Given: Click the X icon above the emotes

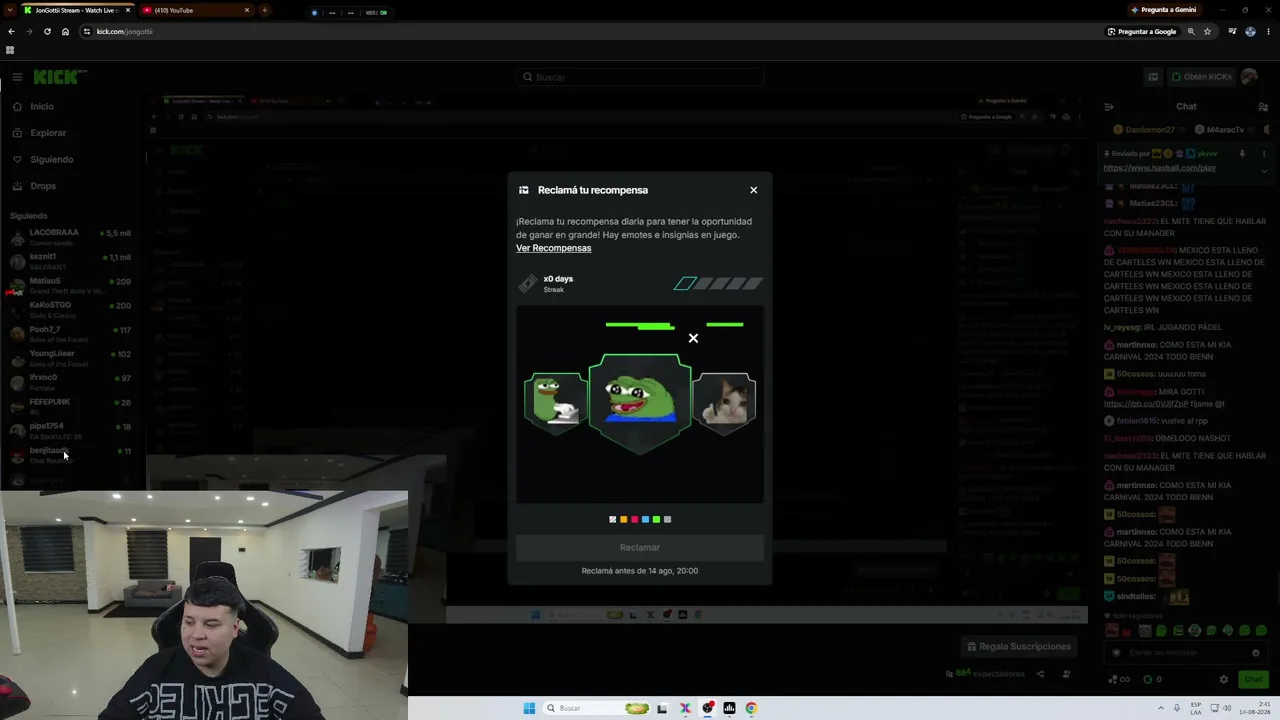Looking at the screenshot, I should click(x=693, y=338).
